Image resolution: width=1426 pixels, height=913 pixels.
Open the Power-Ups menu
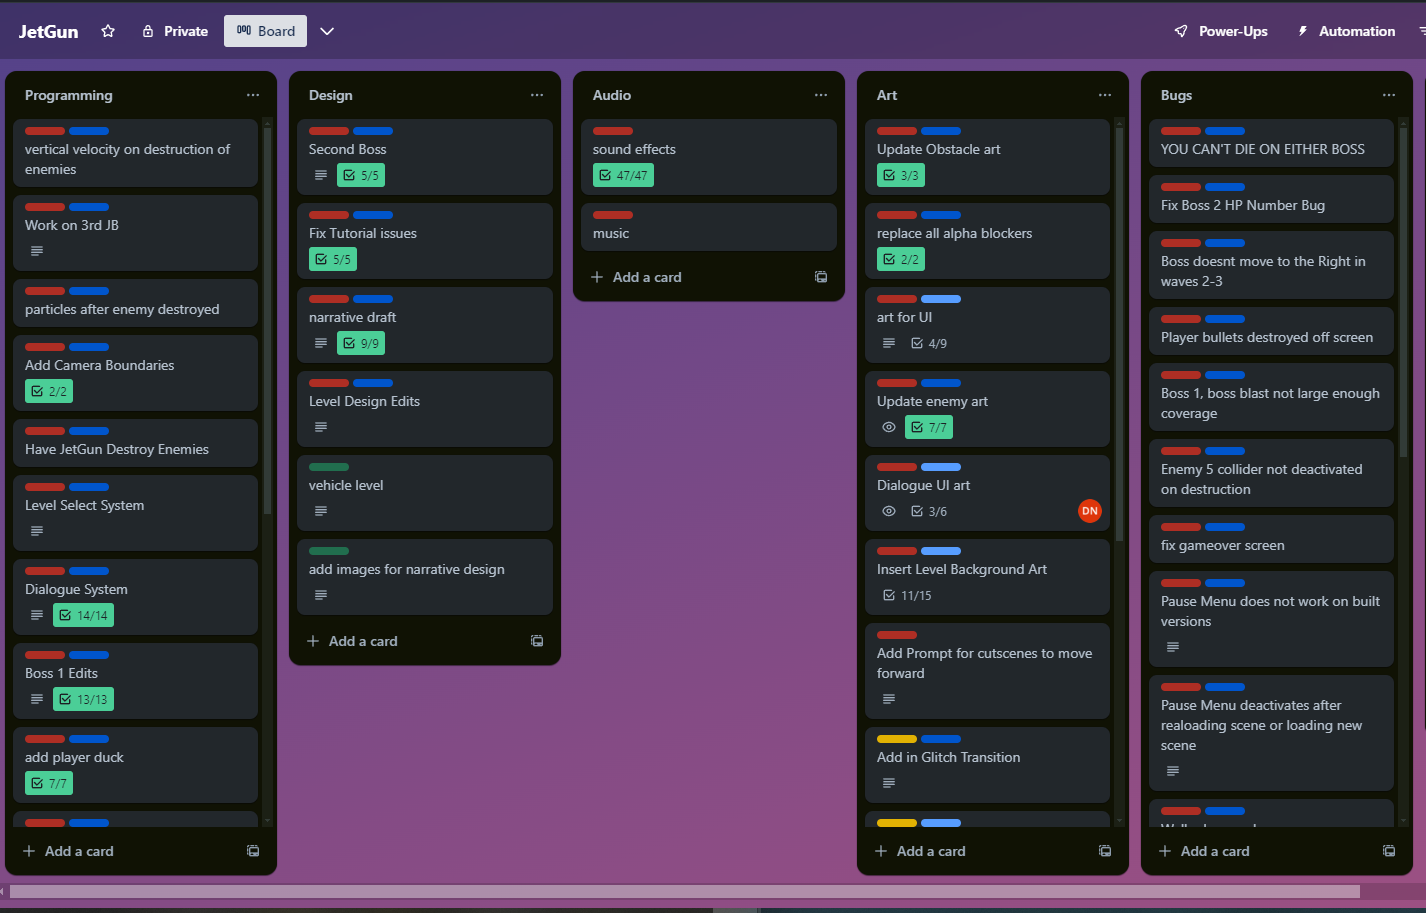(x=1221, y=31)
